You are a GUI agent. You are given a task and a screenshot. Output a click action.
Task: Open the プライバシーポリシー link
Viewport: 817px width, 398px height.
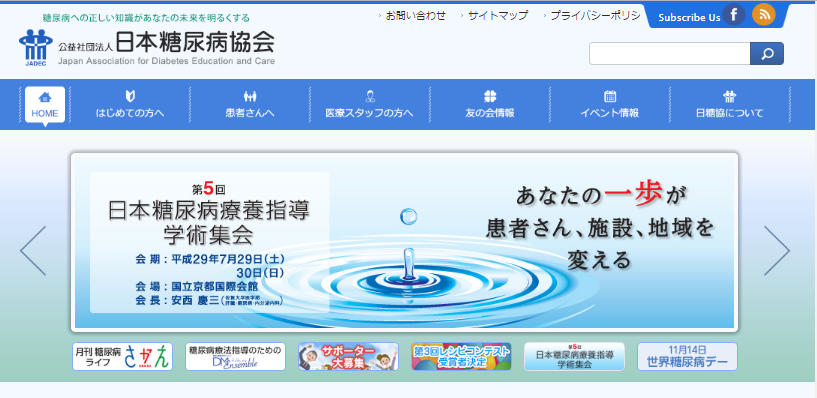pyautogui.click(x=596, y=16)
